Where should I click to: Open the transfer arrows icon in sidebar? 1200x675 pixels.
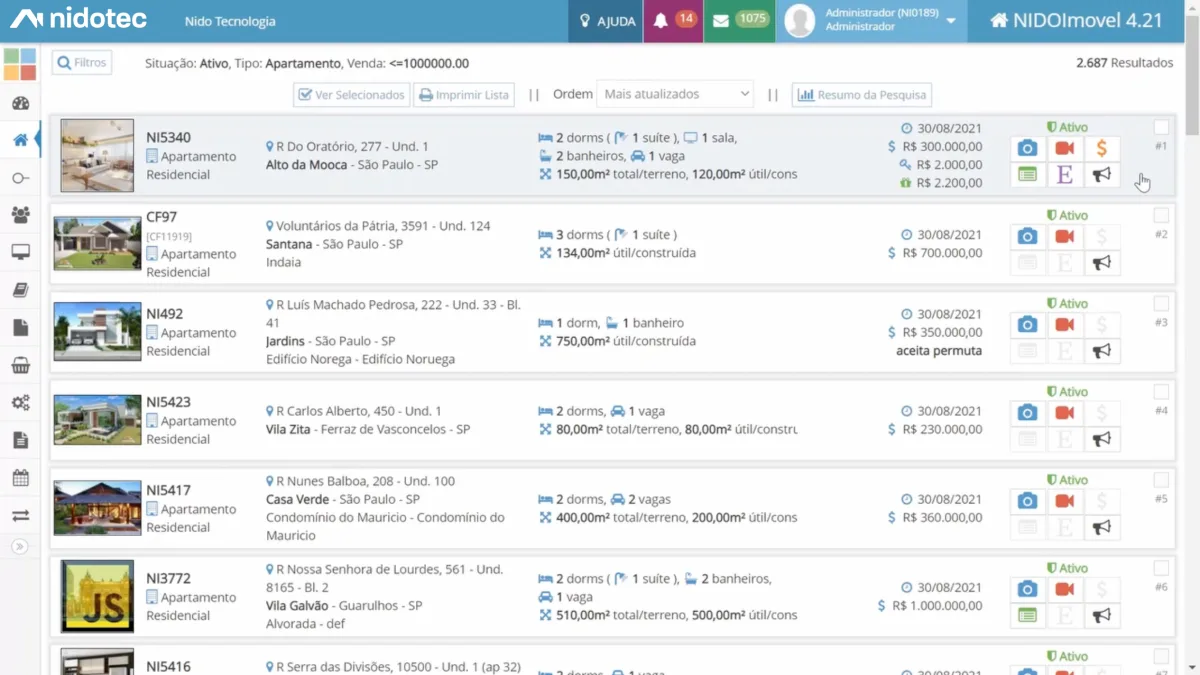click(20, 515)
